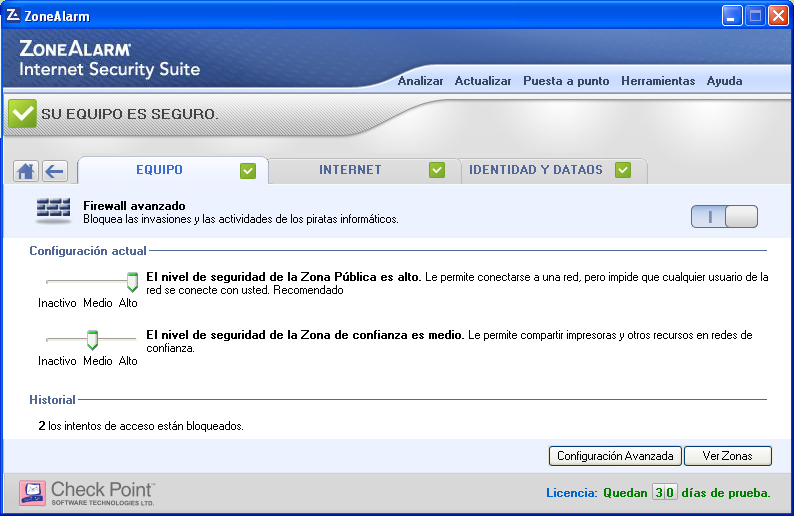Screen dimensions: 794x516
Task: Minimize the ZoneAlarm window
Action: 731,16
